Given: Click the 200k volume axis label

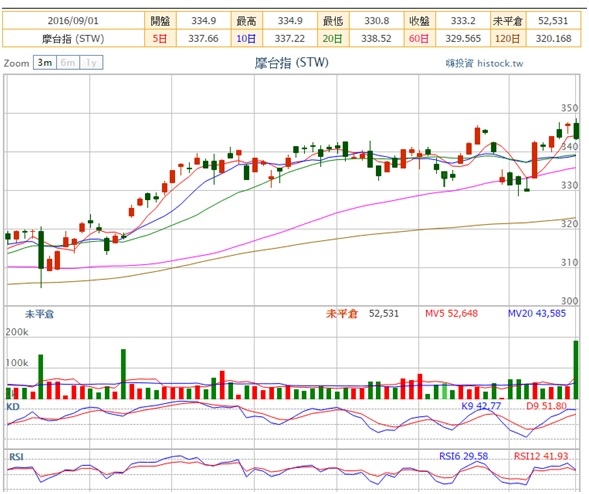Looking at the screenshot, I should coord(17,332).
